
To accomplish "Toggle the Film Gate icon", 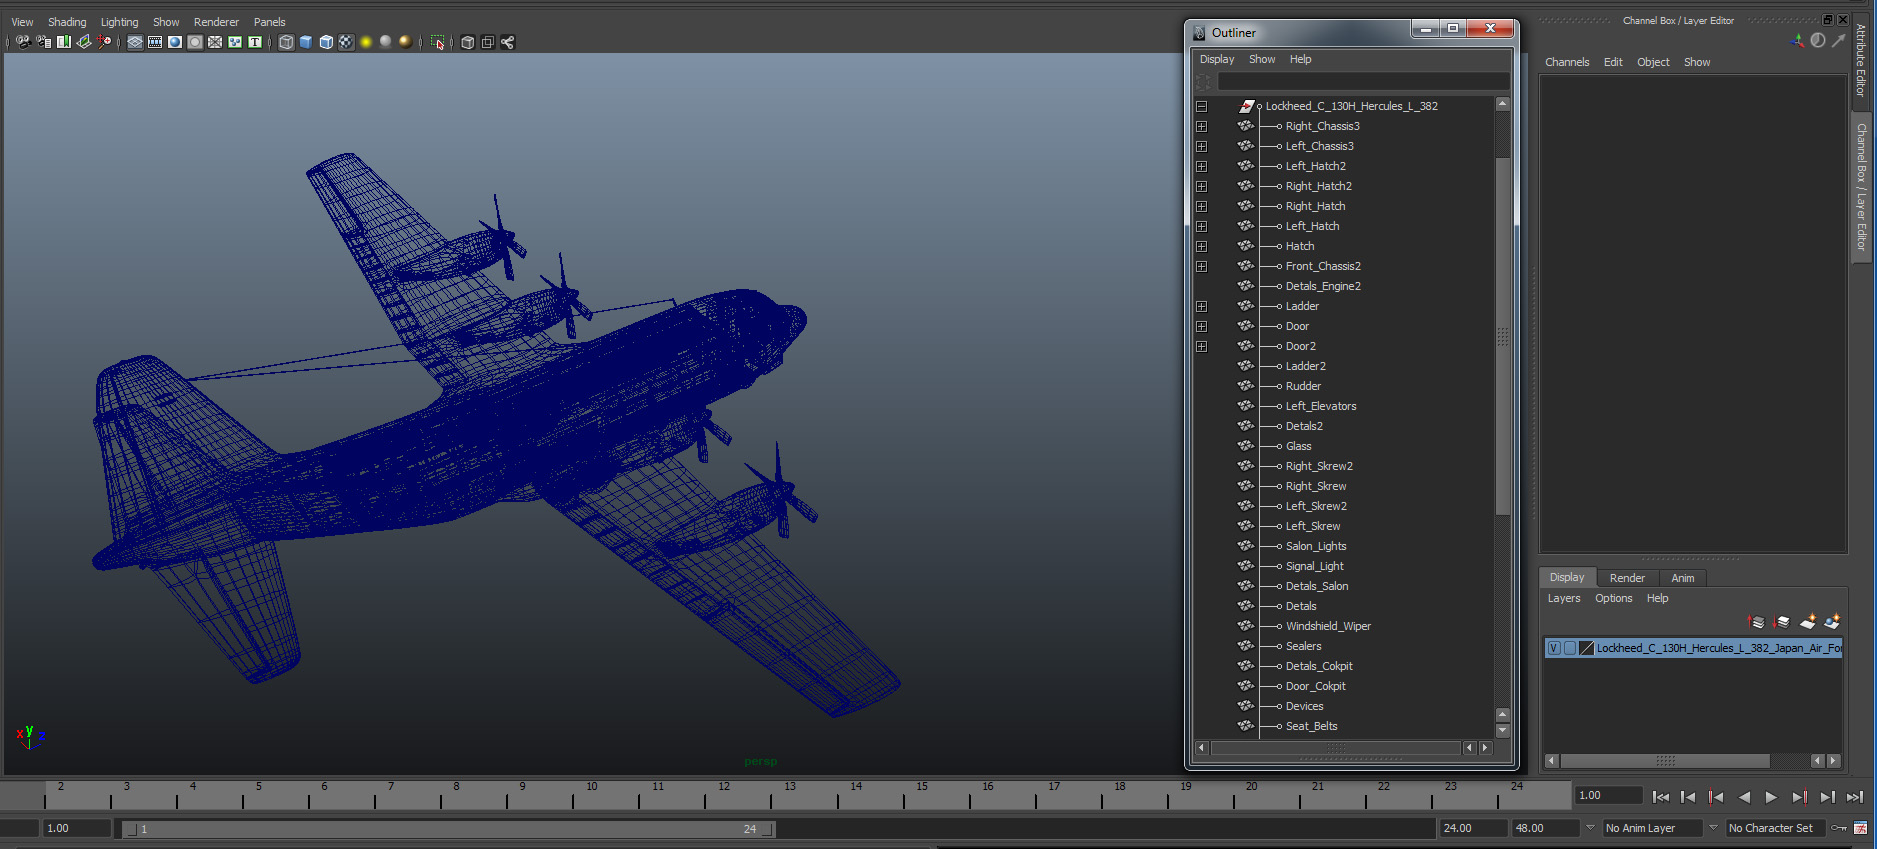I will click(155, 42).
